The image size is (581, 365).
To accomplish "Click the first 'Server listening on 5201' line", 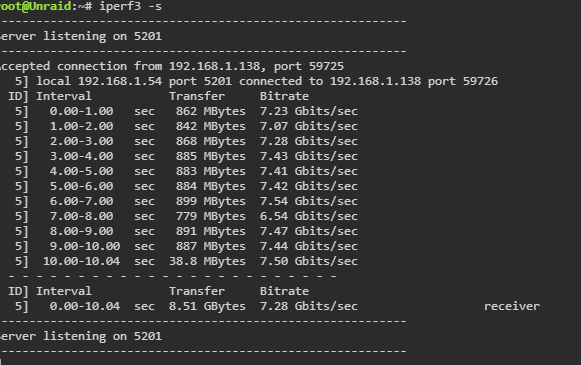I will [81, 36].
